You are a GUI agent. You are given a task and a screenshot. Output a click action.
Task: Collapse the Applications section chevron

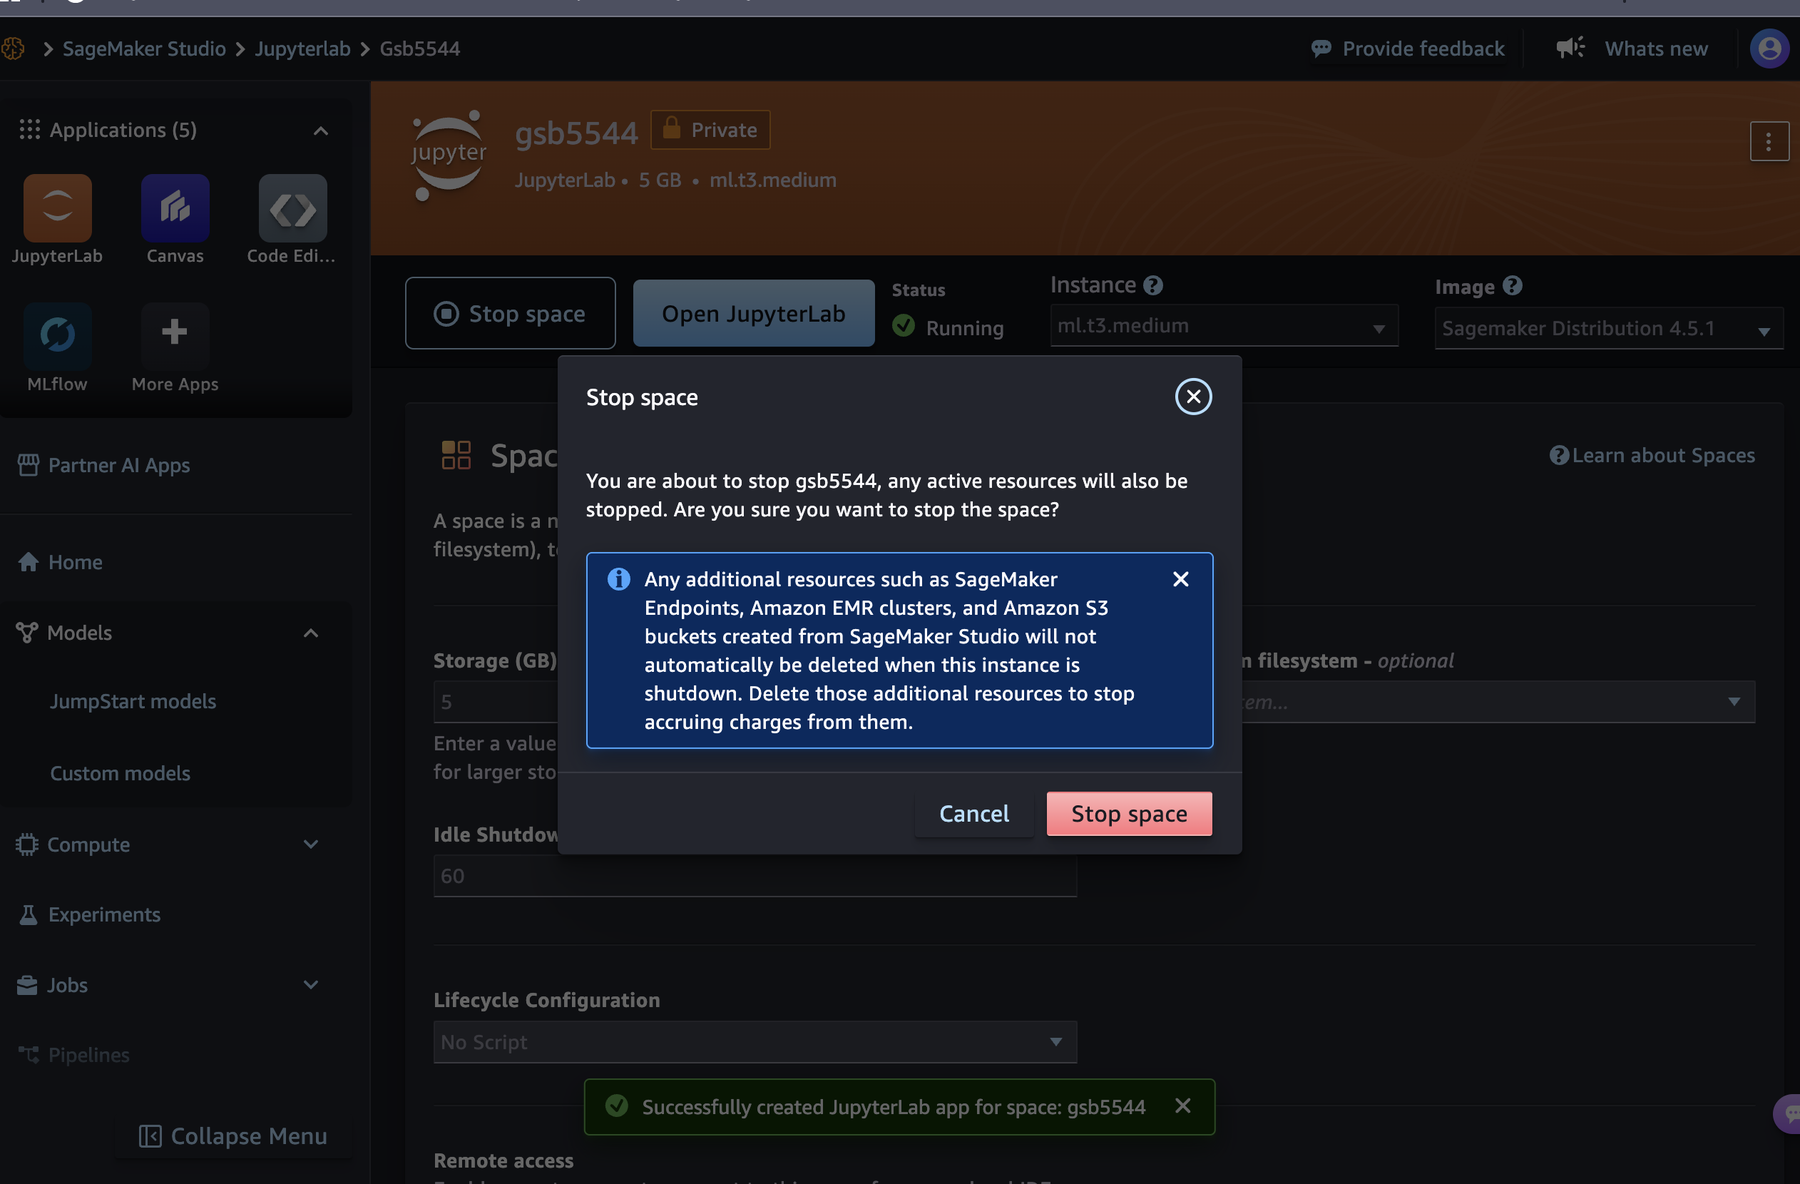coord(321,131)
